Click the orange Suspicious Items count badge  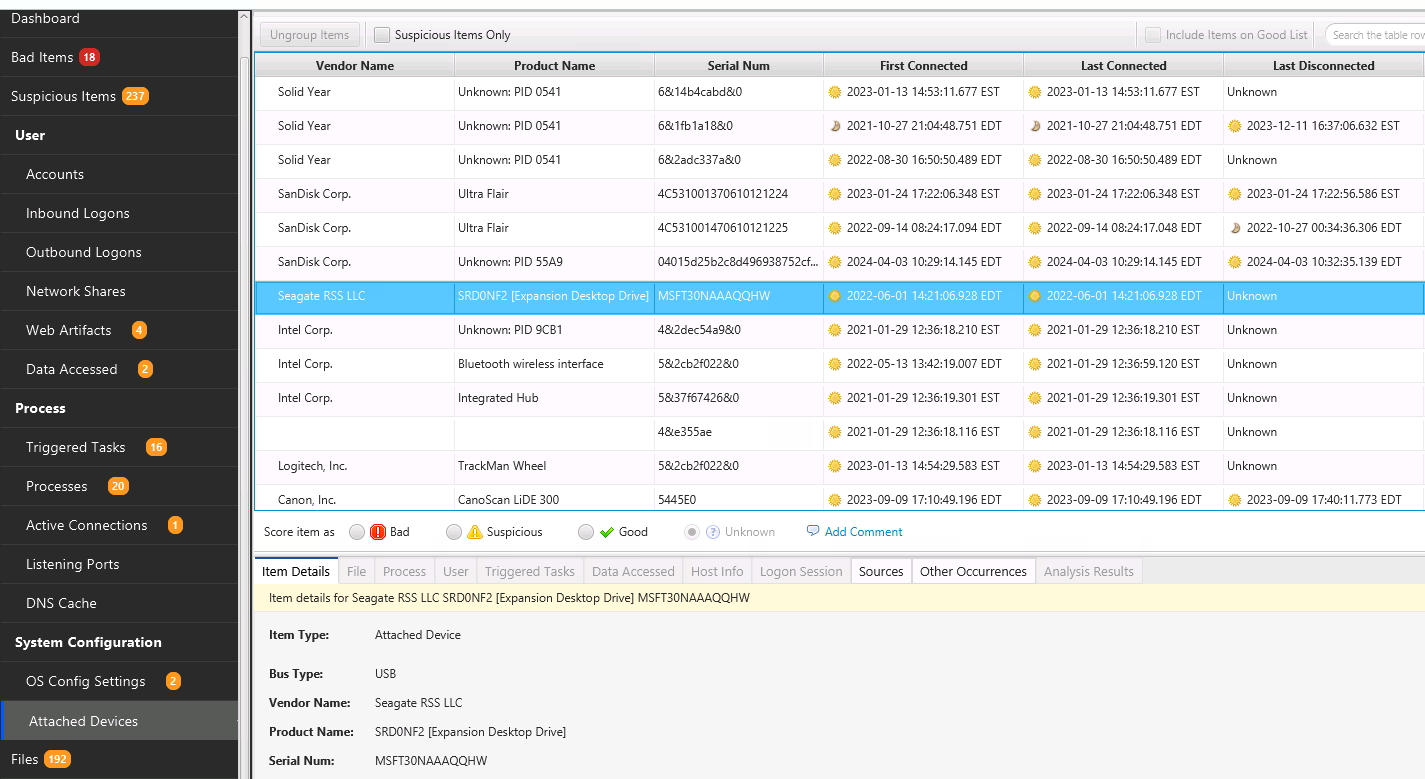coord(135,96)
